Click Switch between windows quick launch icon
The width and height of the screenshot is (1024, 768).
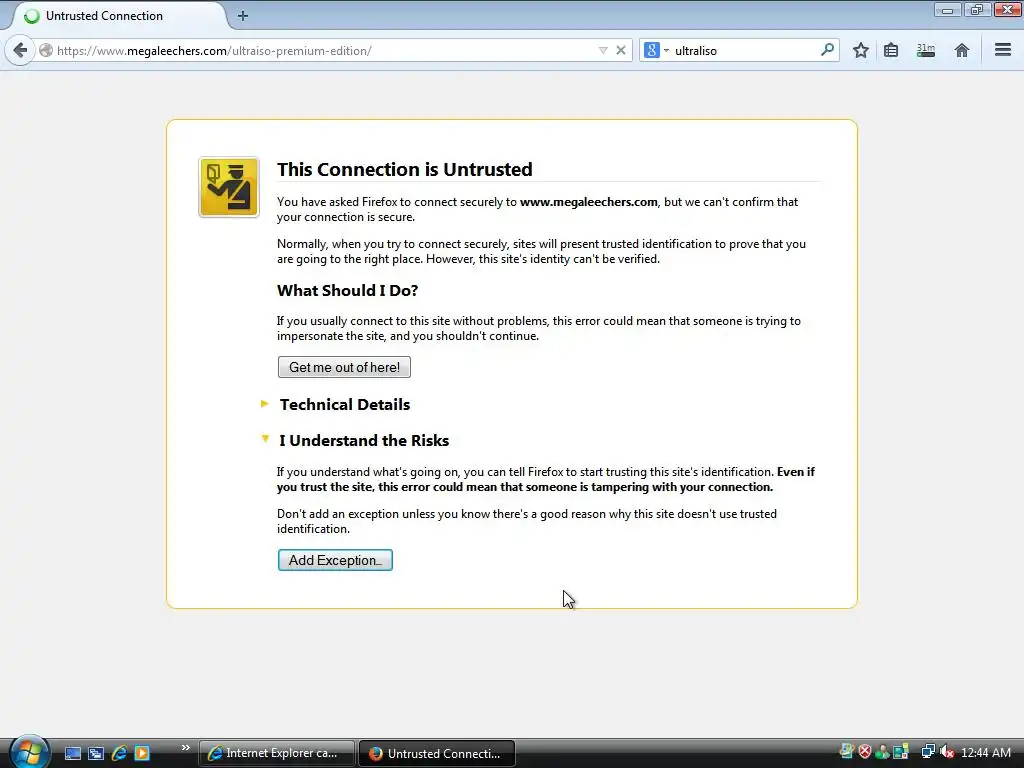pyautogui.click(x=96, y=753)
